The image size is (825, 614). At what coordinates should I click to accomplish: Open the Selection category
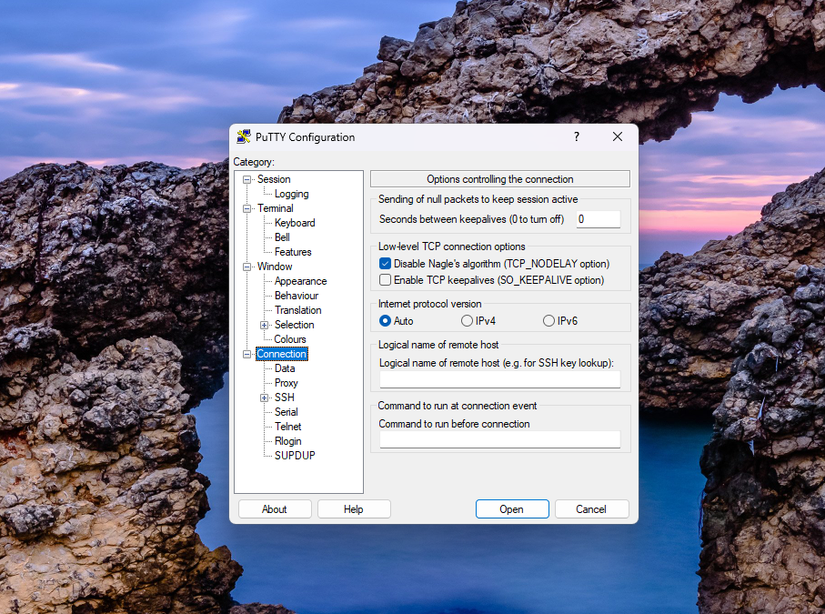point(294,325)
